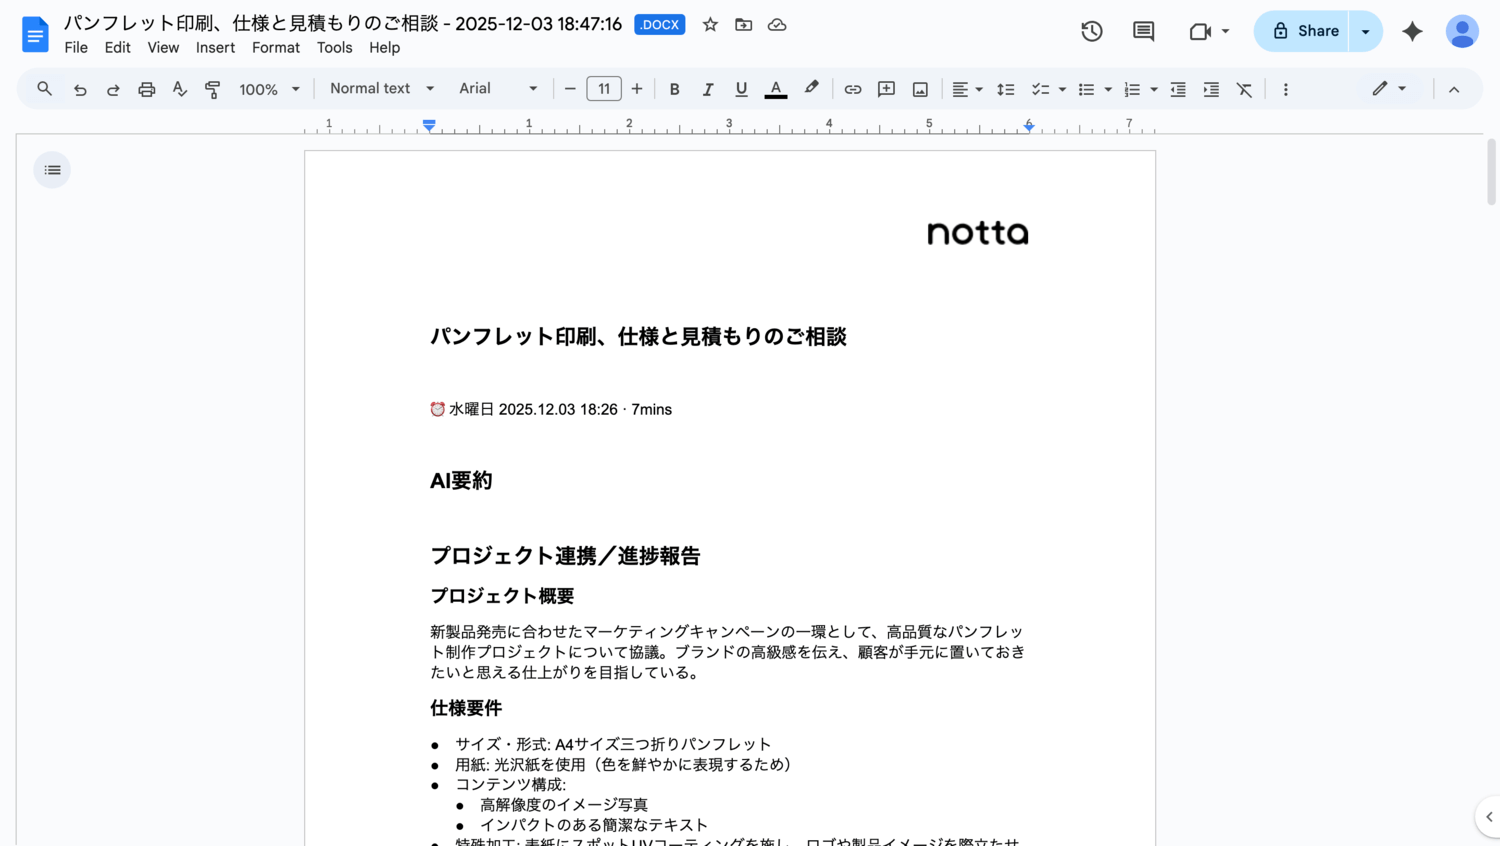
Task: Open more toolbar options
Action: coord(1286,89)
